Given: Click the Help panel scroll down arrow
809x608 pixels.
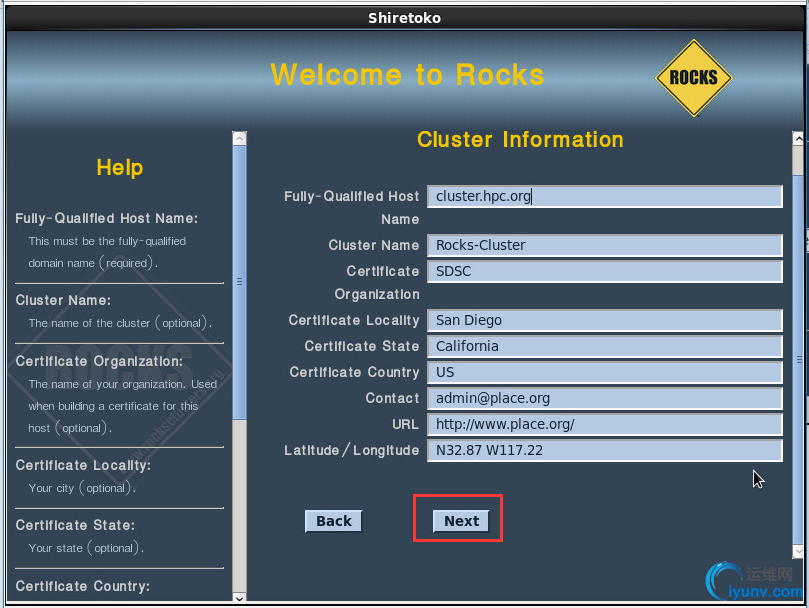Looking at the screenshot, I should [239, 598].
